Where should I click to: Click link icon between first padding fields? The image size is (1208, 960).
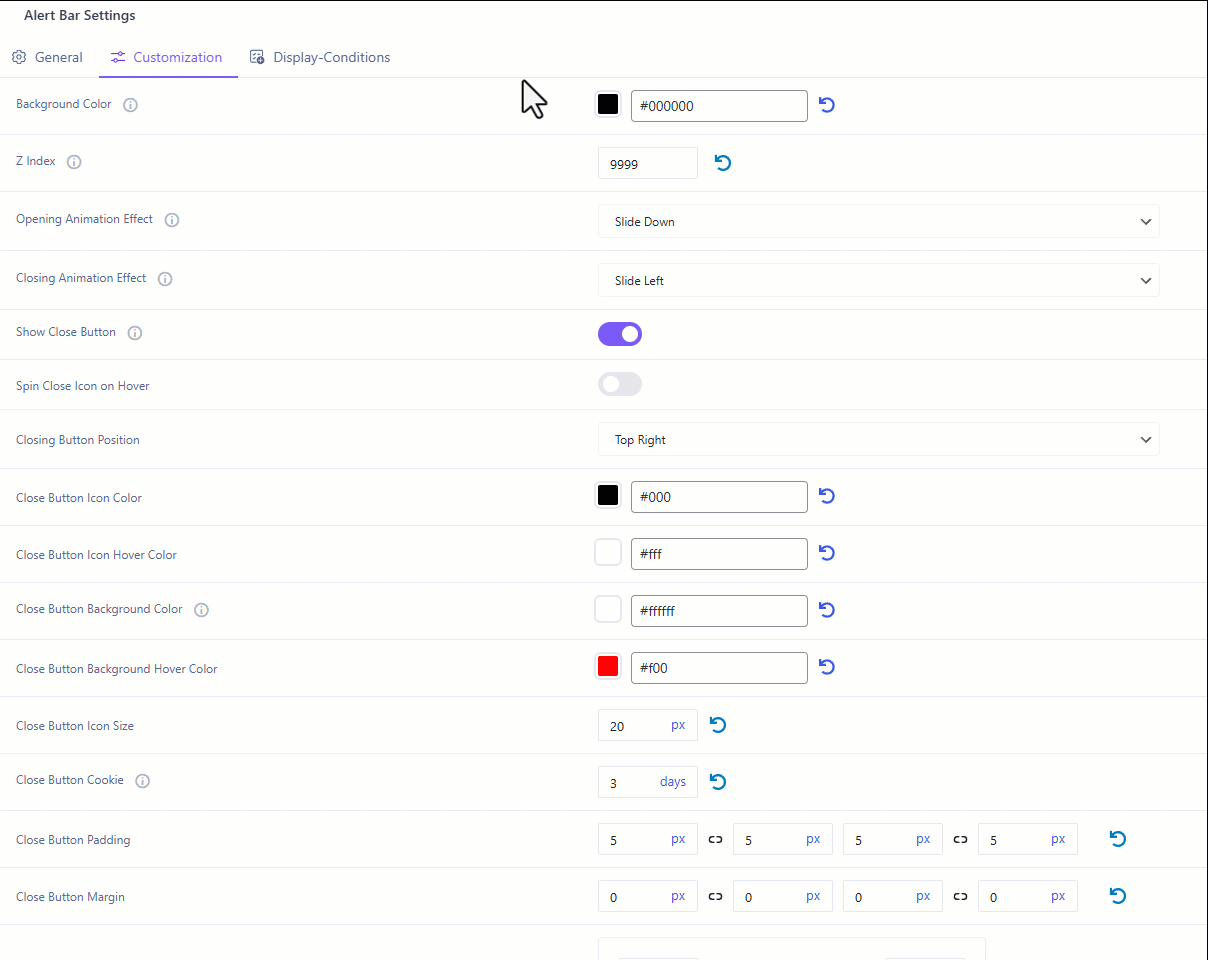click(715, 840)
